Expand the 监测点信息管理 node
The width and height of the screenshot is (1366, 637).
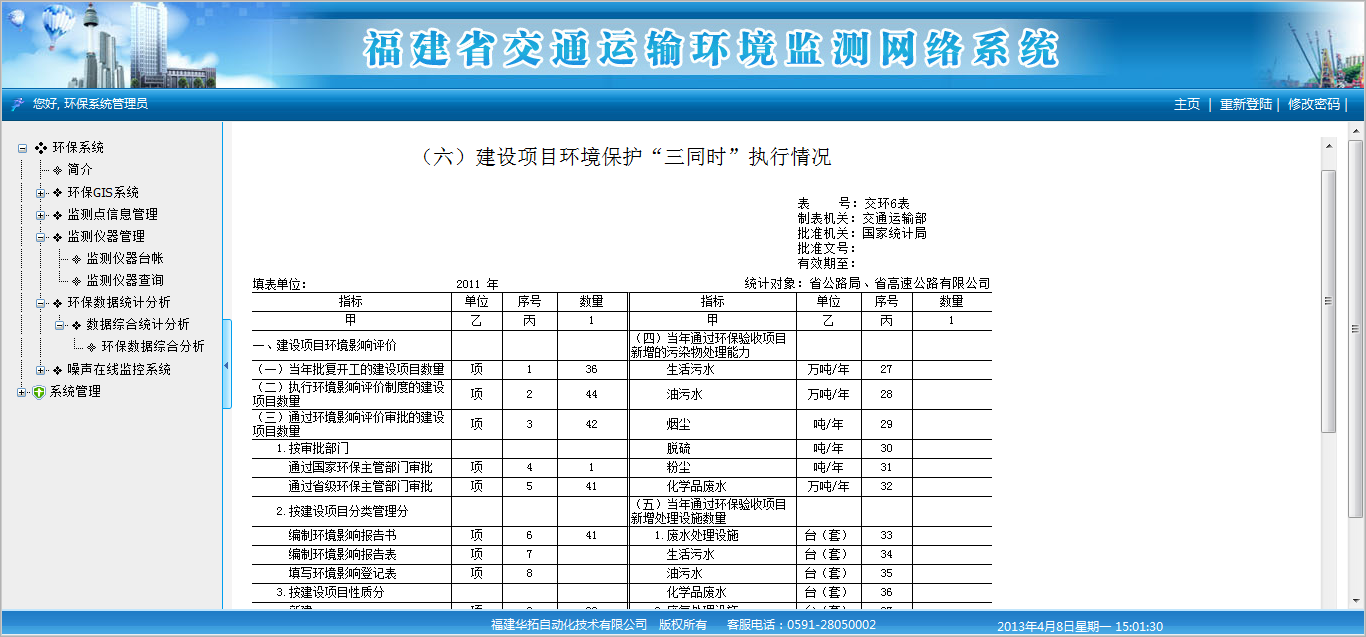coord(41,214)
